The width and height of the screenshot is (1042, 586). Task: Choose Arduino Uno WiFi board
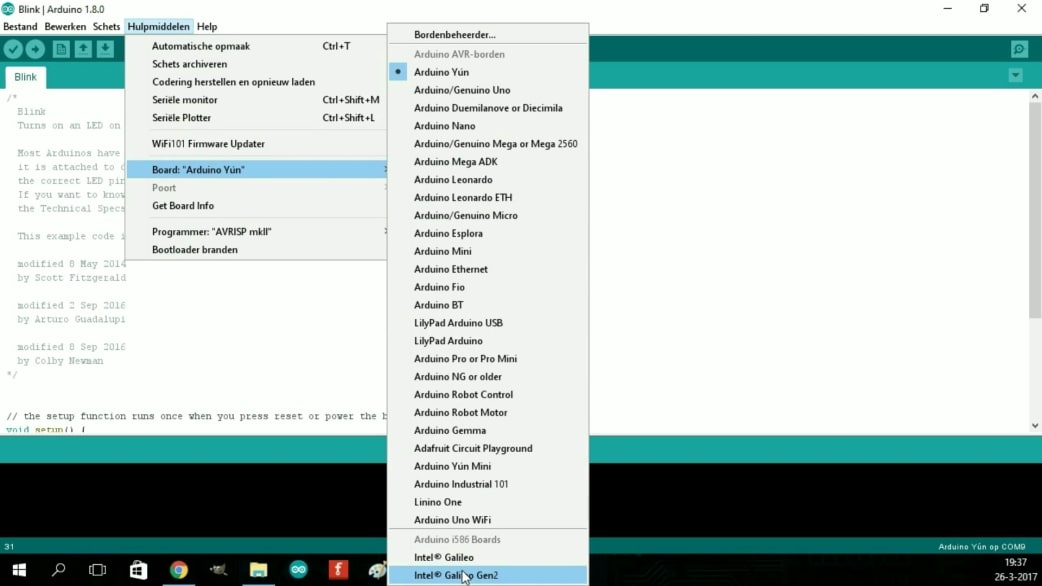(488, 520)
